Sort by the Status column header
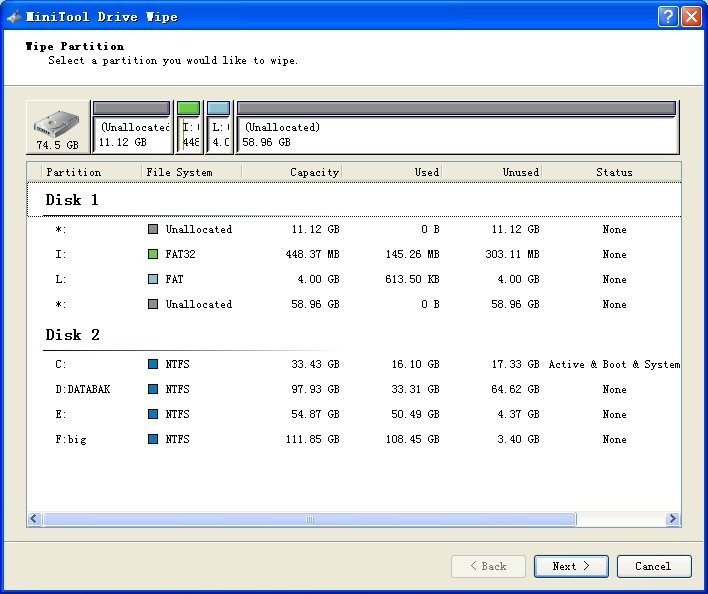 tap(612, 172)
